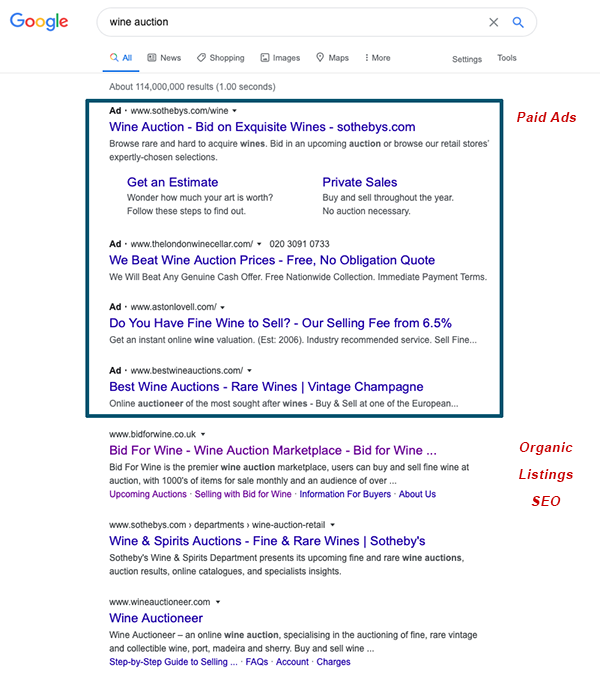
Task: Open Information For Buyers sitelink
Action: coord(345,494)
